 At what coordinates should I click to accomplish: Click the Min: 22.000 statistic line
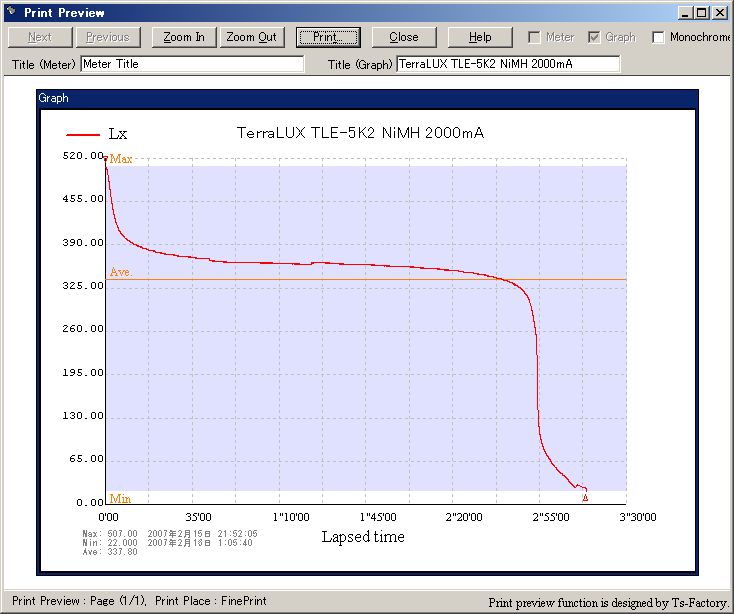click(168, 543)
